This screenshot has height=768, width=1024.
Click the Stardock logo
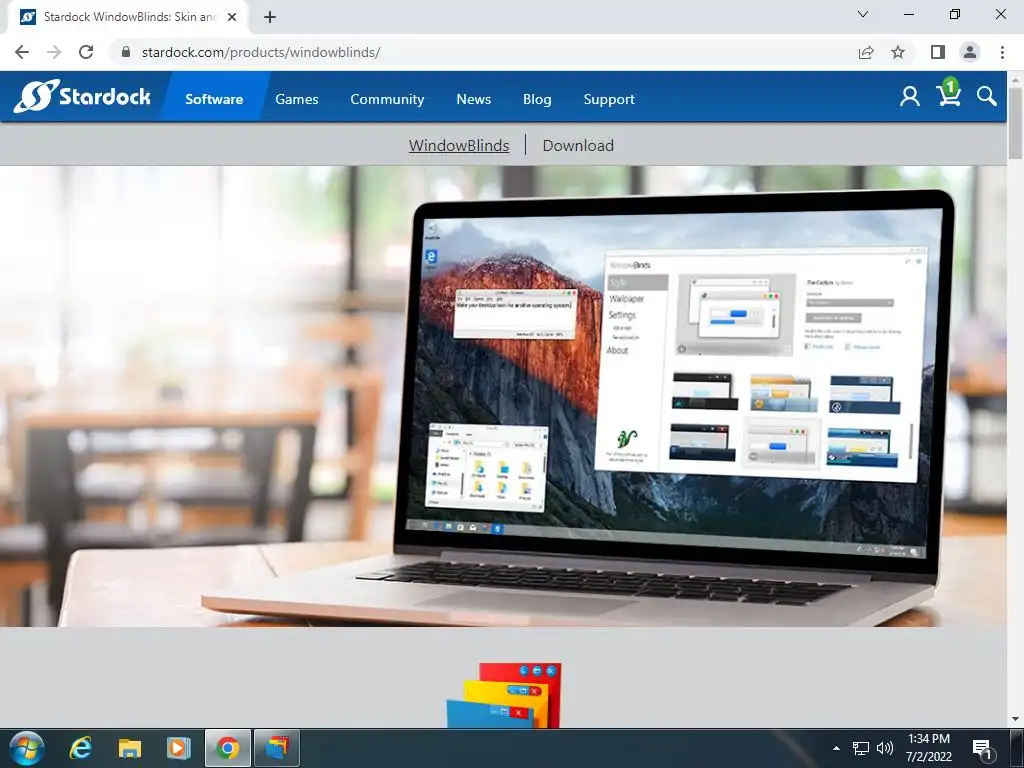[82, 97]
